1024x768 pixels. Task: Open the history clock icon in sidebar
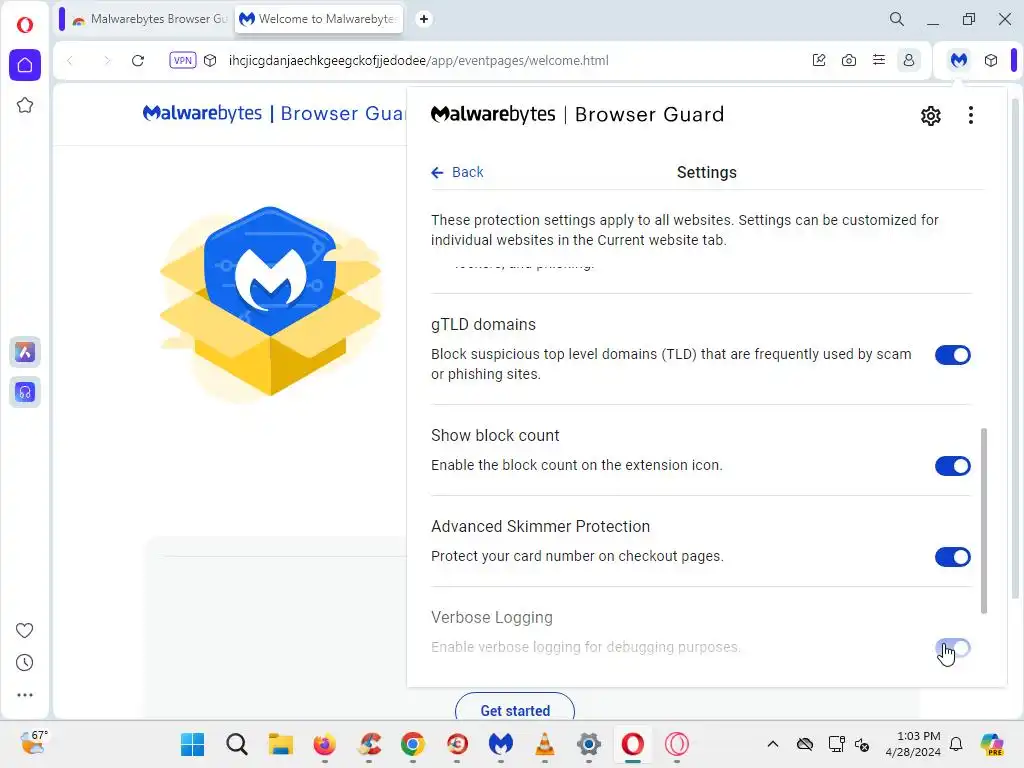coord(25,663)
